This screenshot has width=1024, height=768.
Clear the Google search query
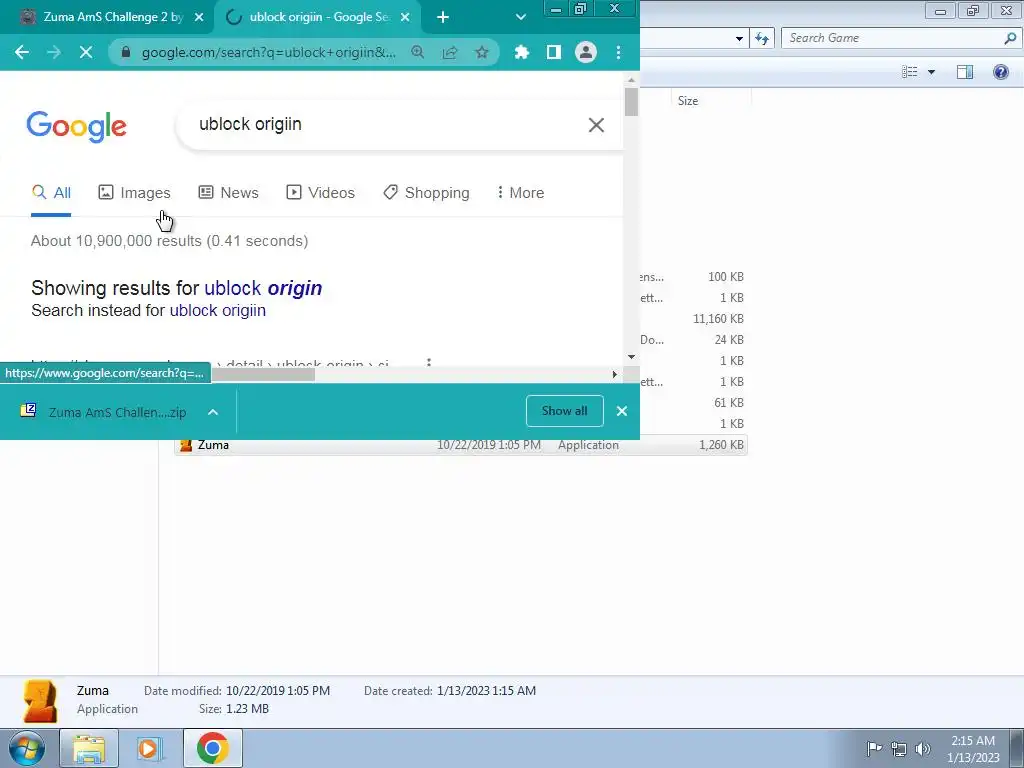tap(596, 125)
